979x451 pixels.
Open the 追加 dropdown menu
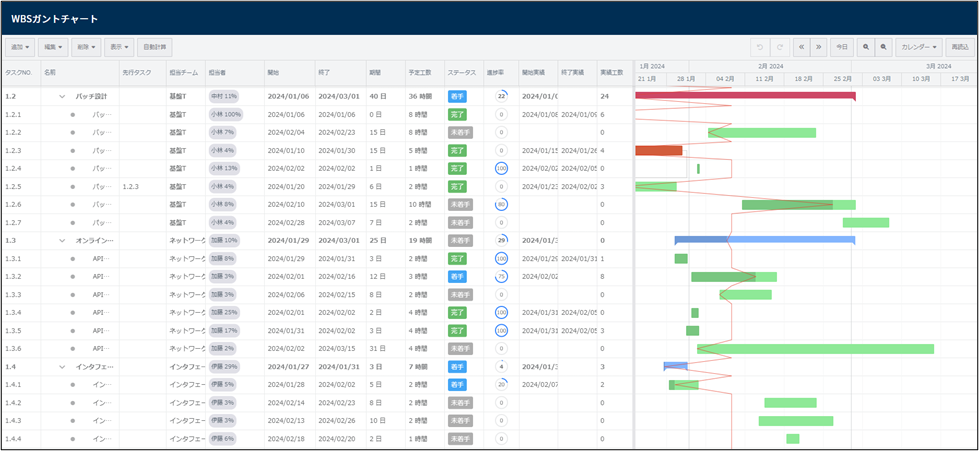pyautogui.click(x=21, y=47)
